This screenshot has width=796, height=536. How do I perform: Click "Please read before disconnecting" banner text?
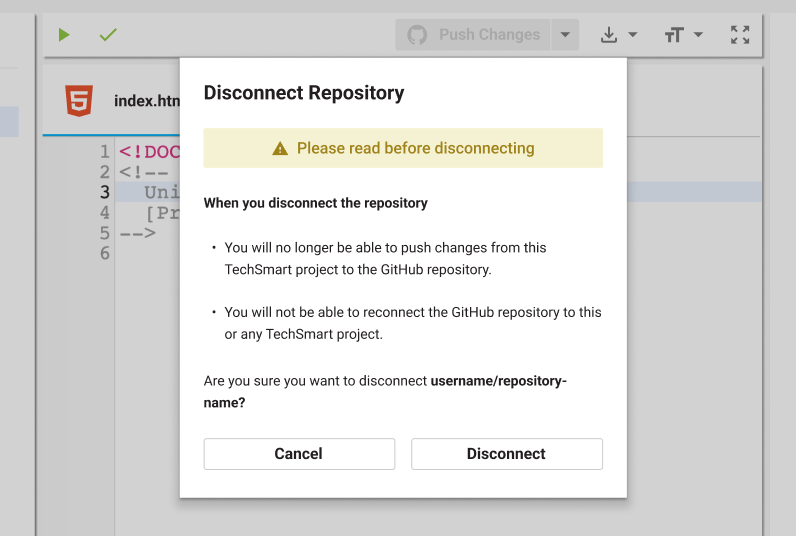click(x=415, y=148)
